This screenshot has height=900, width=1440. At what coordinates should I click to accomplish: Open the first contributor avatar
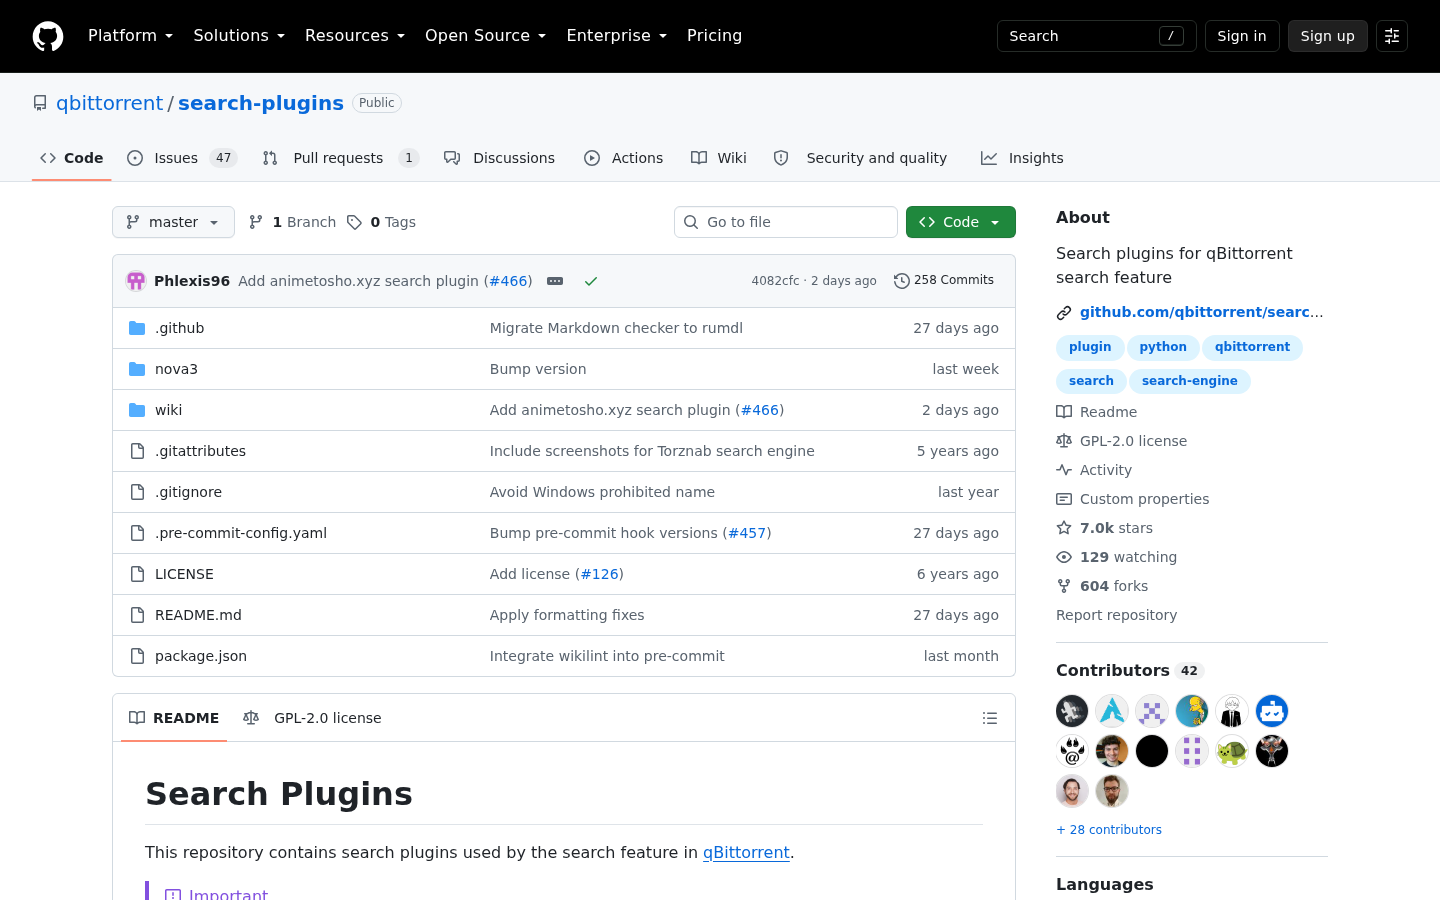[1072, 711]
